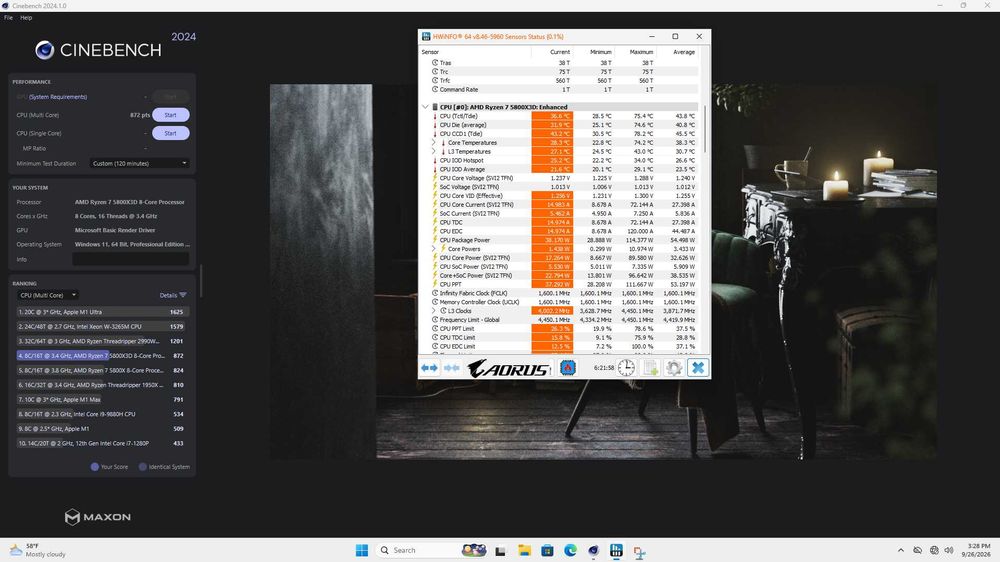
Task: Open HWiNFO sensor settings gear
Action: point(674,368)
